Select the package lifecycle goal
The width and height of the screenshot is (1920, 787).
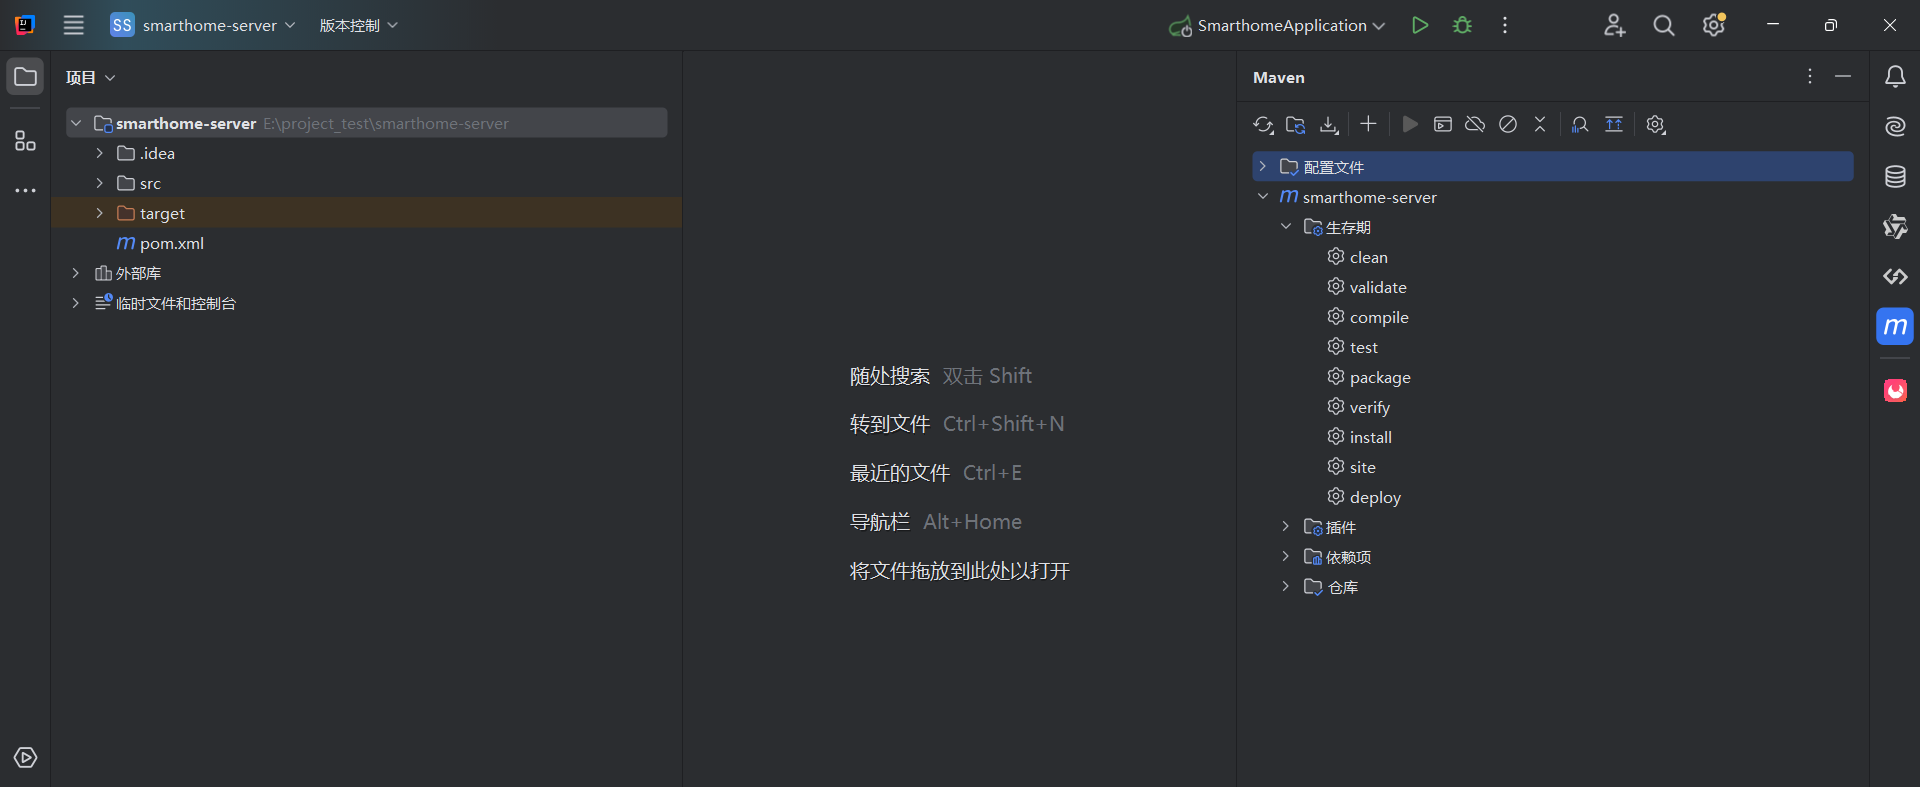pos(1369,377)
